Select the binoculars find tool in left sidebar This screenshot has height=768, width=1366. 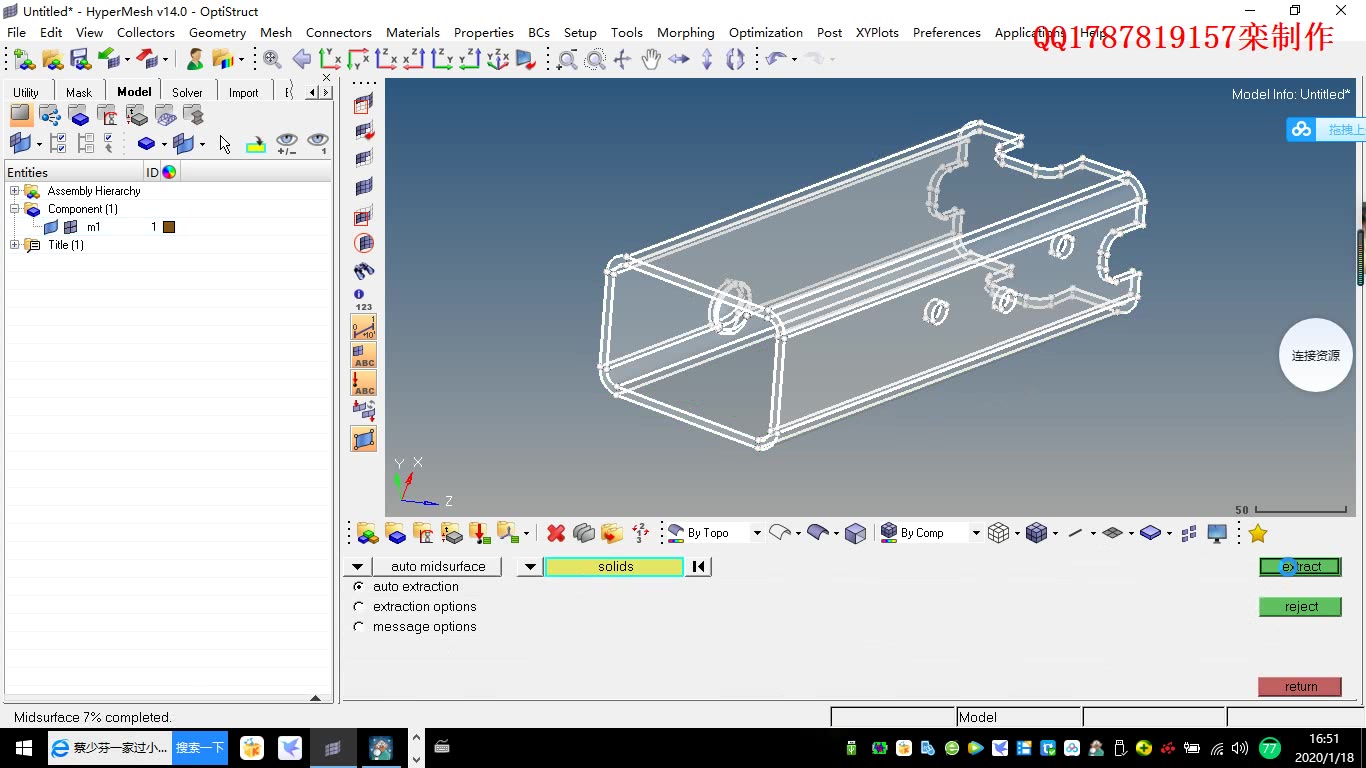pos(362,270)
